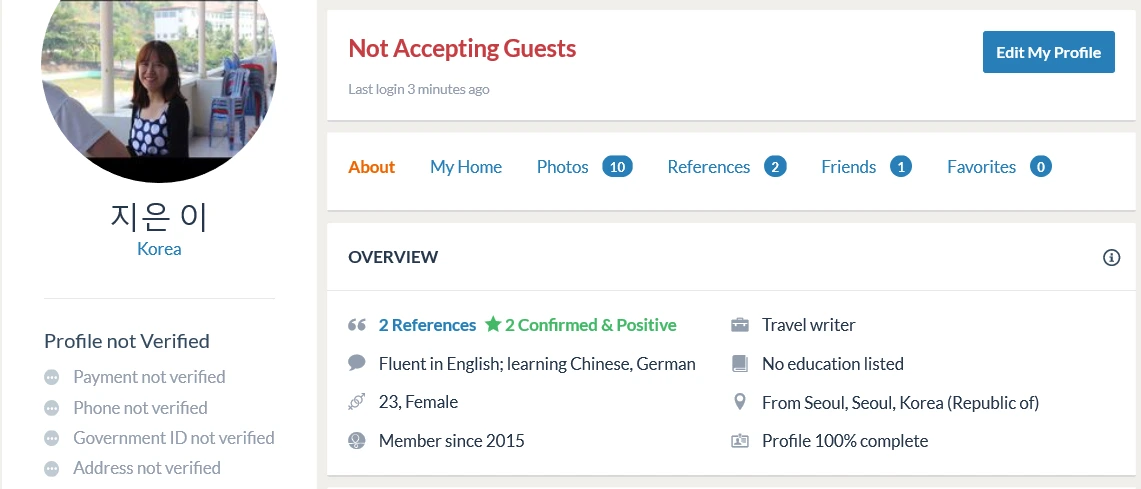The image size is (1141, 489).
Task: Click the Payment not verified status icon
Action: (x=52, y=378)
